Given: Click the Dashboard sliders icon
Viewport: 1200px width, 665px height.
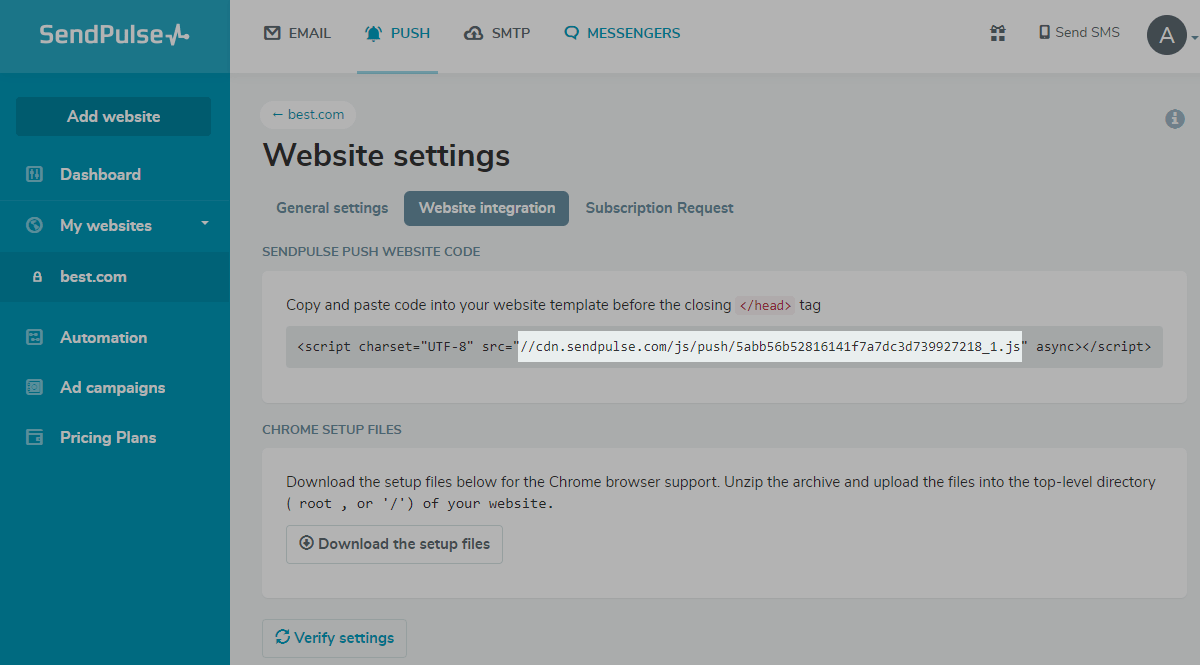Looking at the screenshot, I should pos(35,174).
